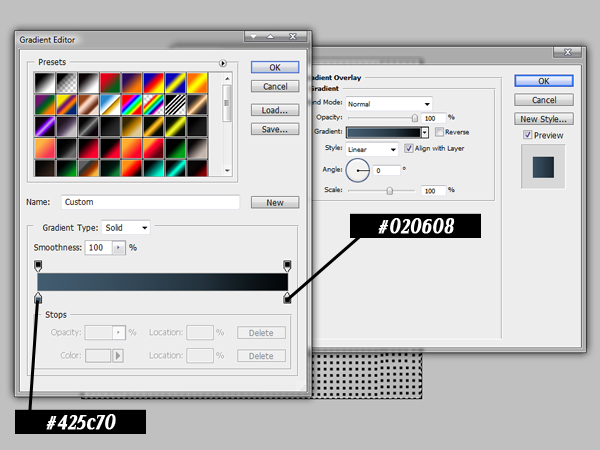The image size is (600, 450).
Task: Click the presets scrollbar thumb
Action: (x=227, y=103)
